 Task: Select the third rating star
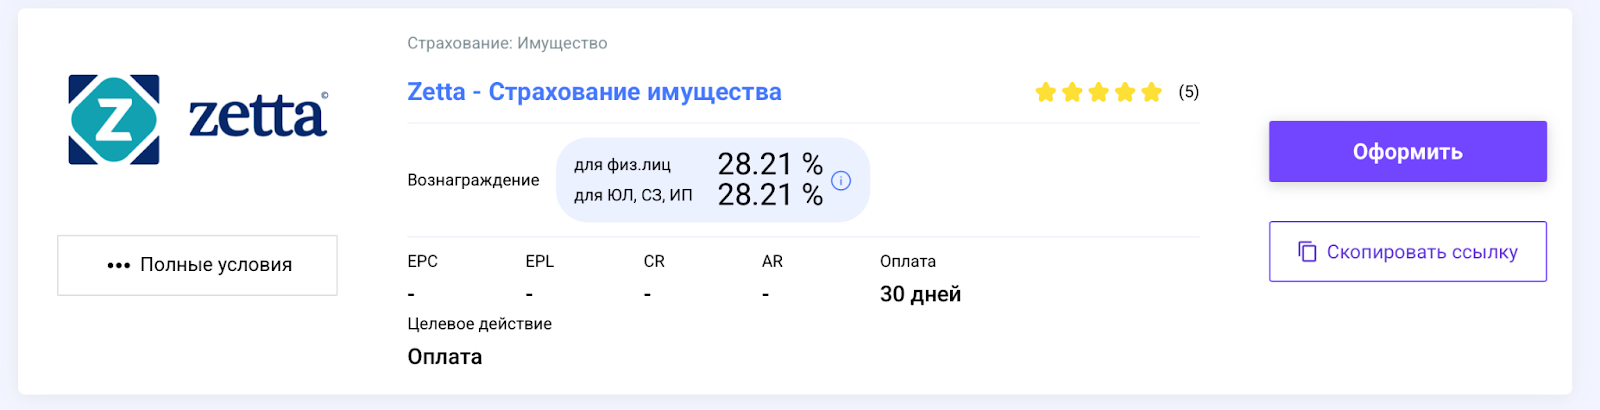tap(1099, 92)
